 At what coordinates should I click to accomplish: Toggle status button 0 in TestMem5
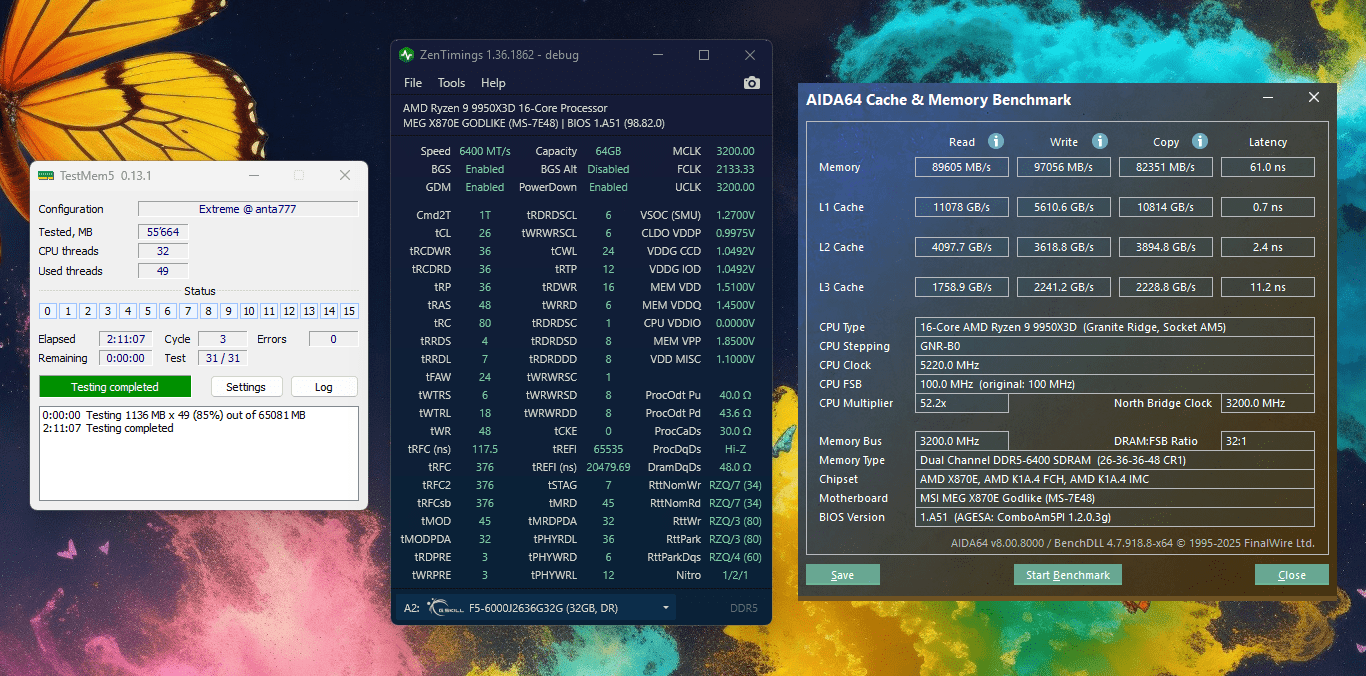(x=46, y=311)
